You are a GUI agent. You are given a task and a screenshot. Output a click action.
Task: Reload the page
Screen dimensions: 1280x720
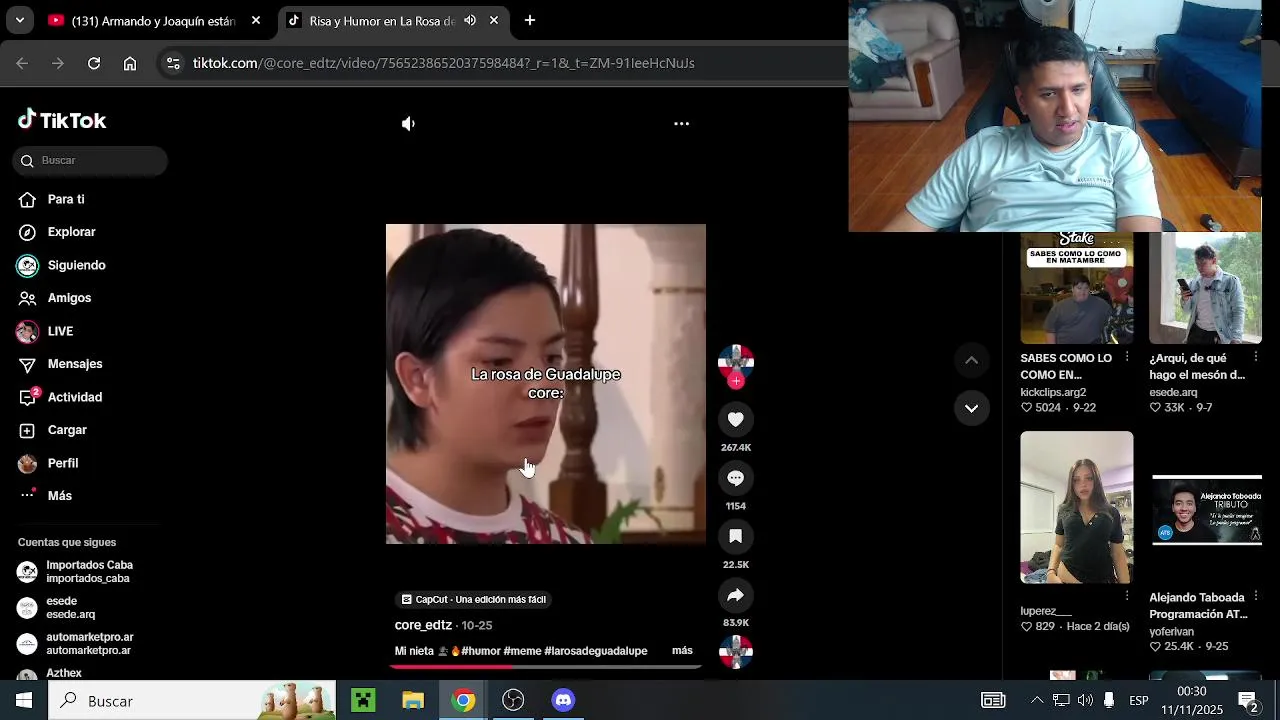click(x=94, y=63)
